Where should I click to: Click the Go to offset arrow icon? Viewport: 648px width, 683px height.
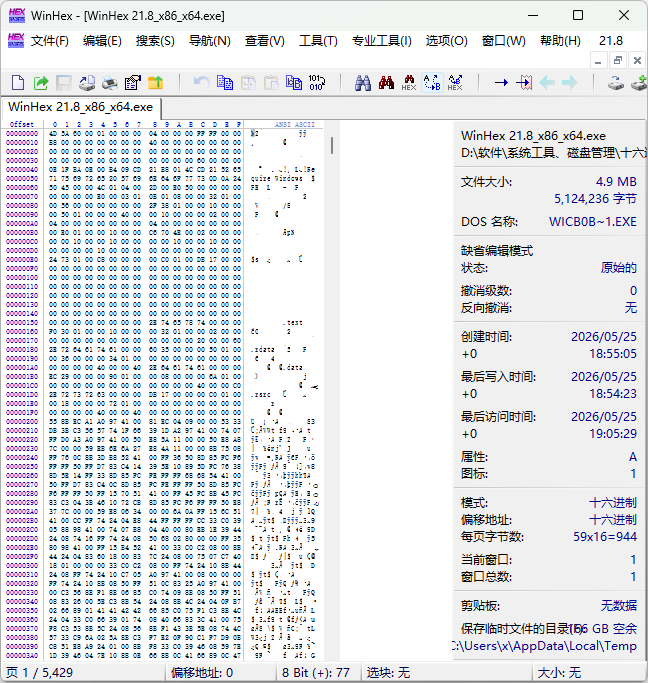pyautogui.click(x=501, y=82)
